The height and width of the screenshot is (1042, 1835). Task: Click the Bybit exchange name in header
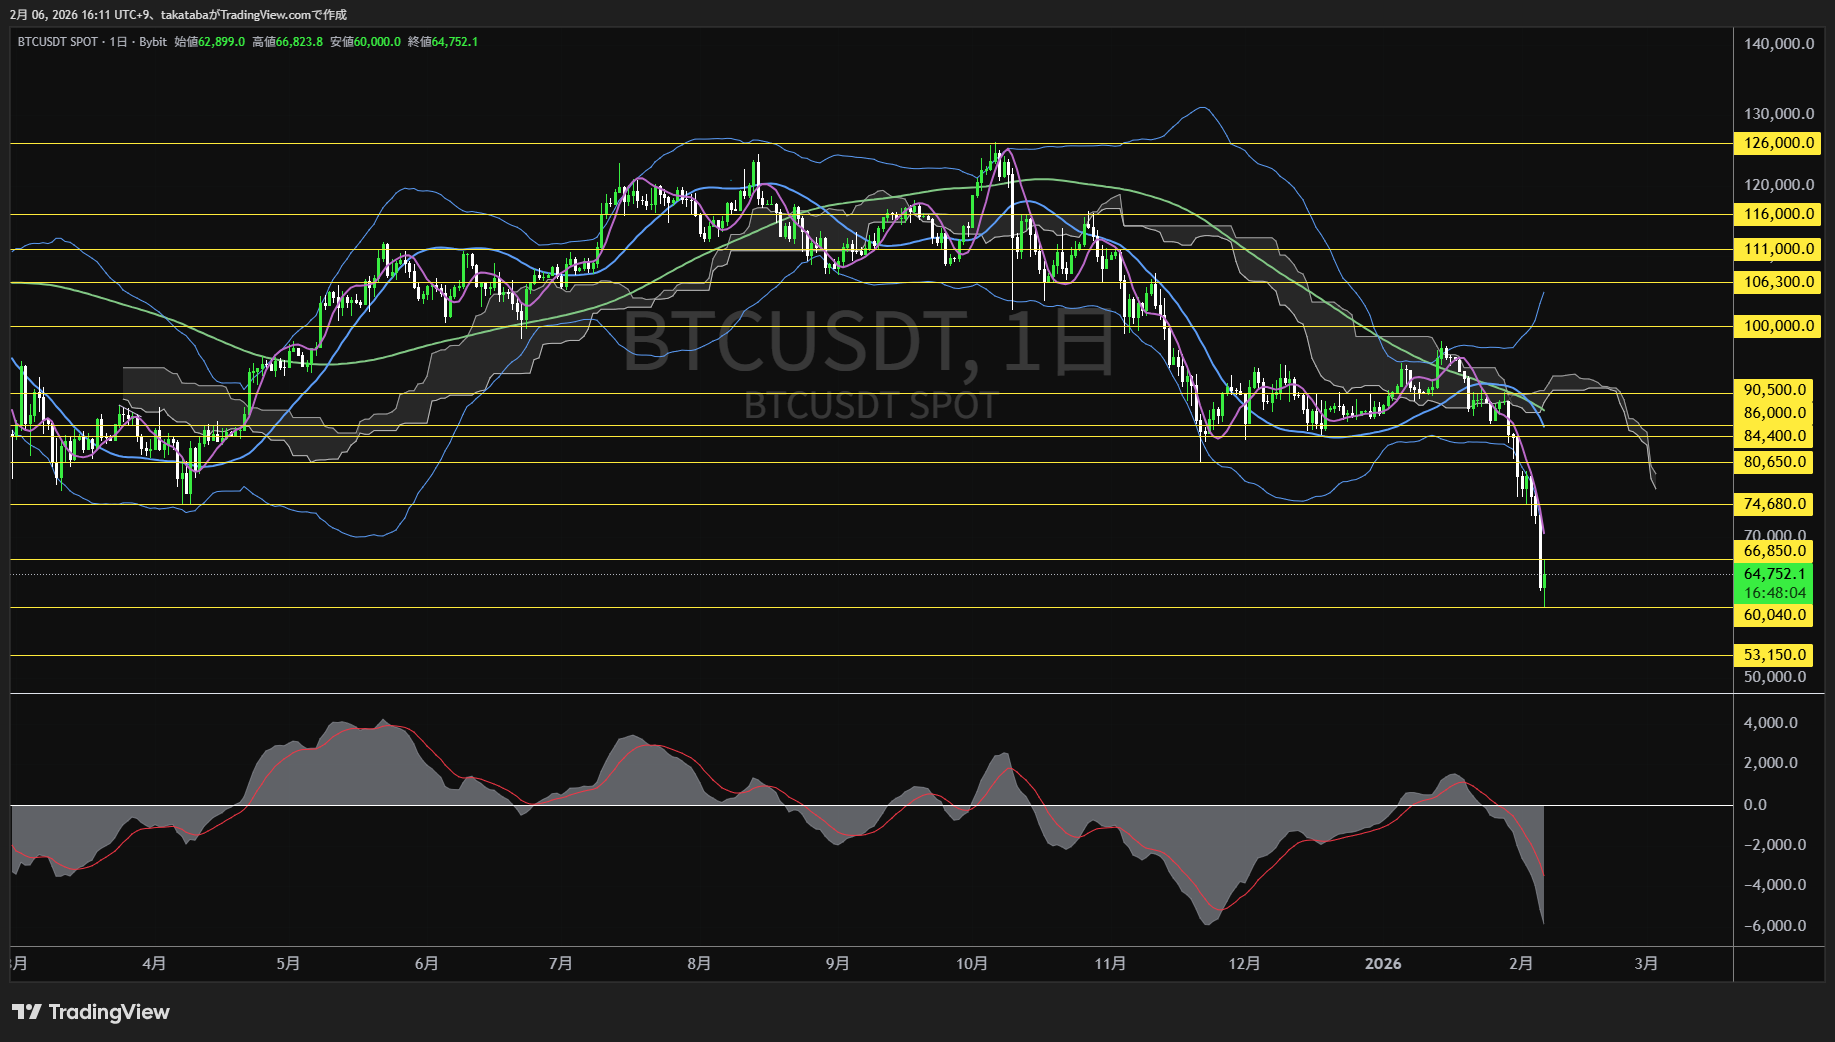point(153,42)
